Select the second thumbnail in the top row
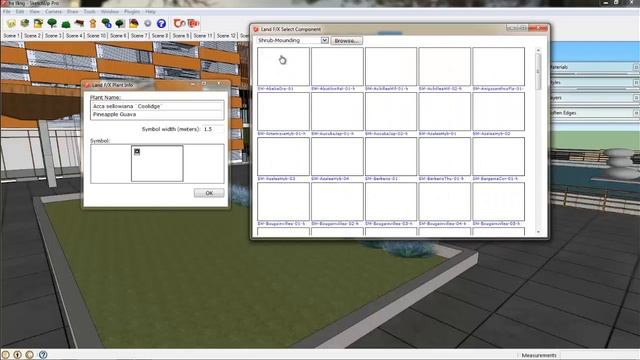Image resolution: width=640 pixels, height=360 pixels. [337, 67]
